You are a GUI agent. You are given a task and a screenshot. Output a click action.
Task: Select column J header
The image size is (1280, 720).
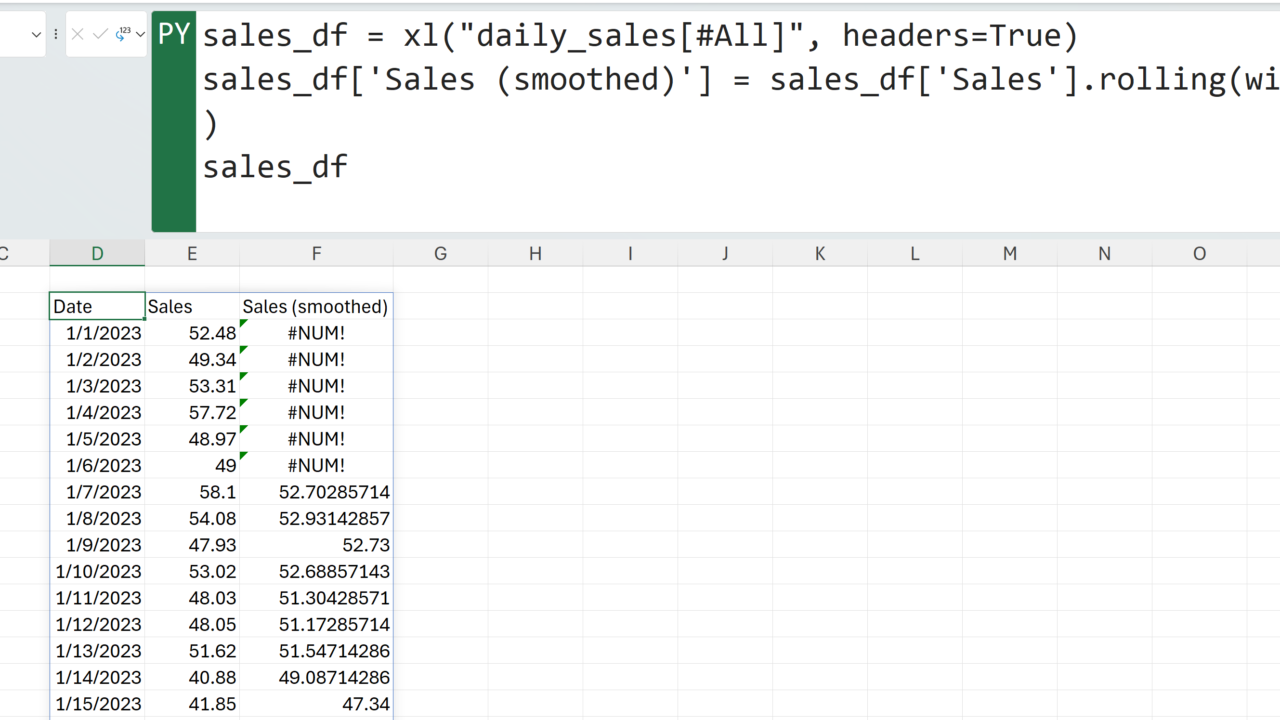725,254
